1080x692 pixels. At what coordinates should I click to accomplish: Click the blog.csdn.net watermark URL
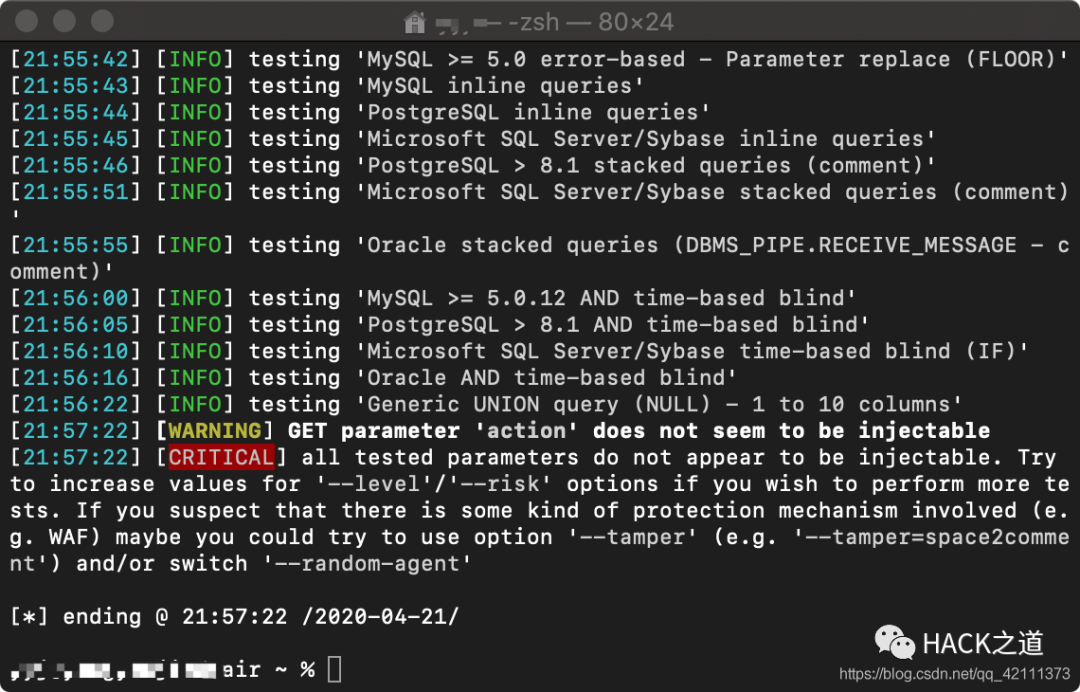(x=954, y=673)
